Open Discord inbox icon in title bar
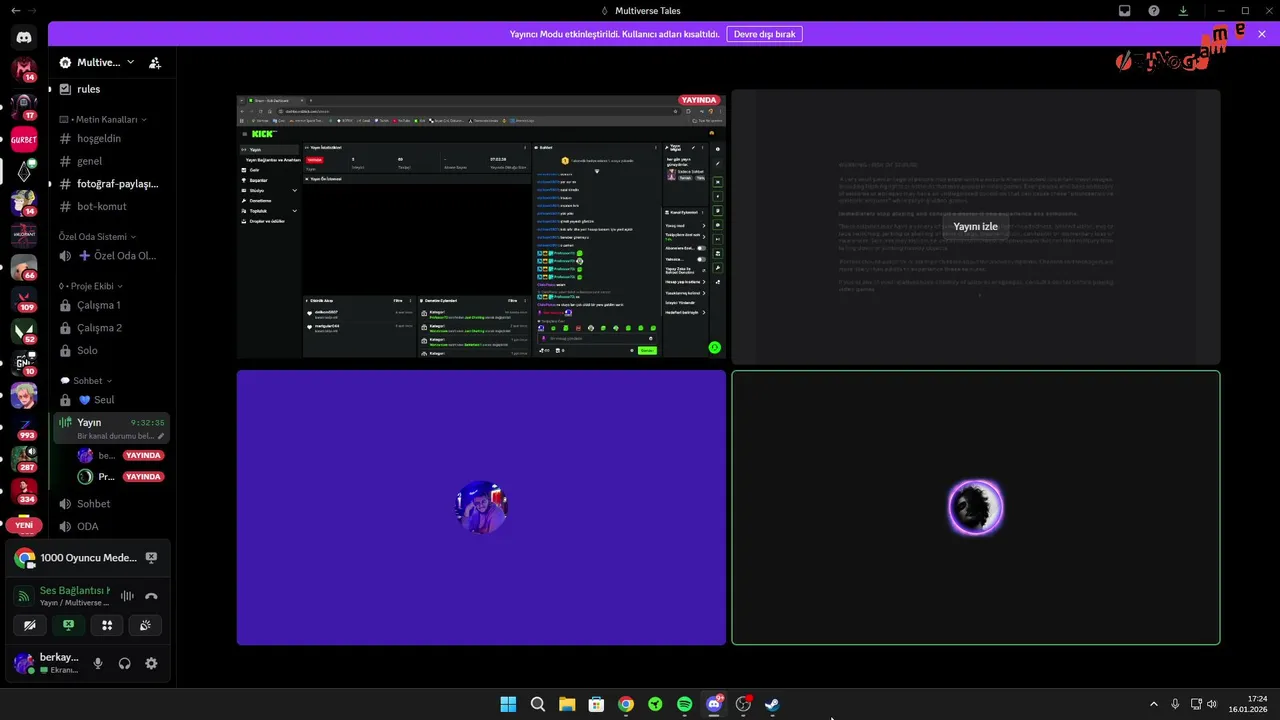 pos(1125,11)
